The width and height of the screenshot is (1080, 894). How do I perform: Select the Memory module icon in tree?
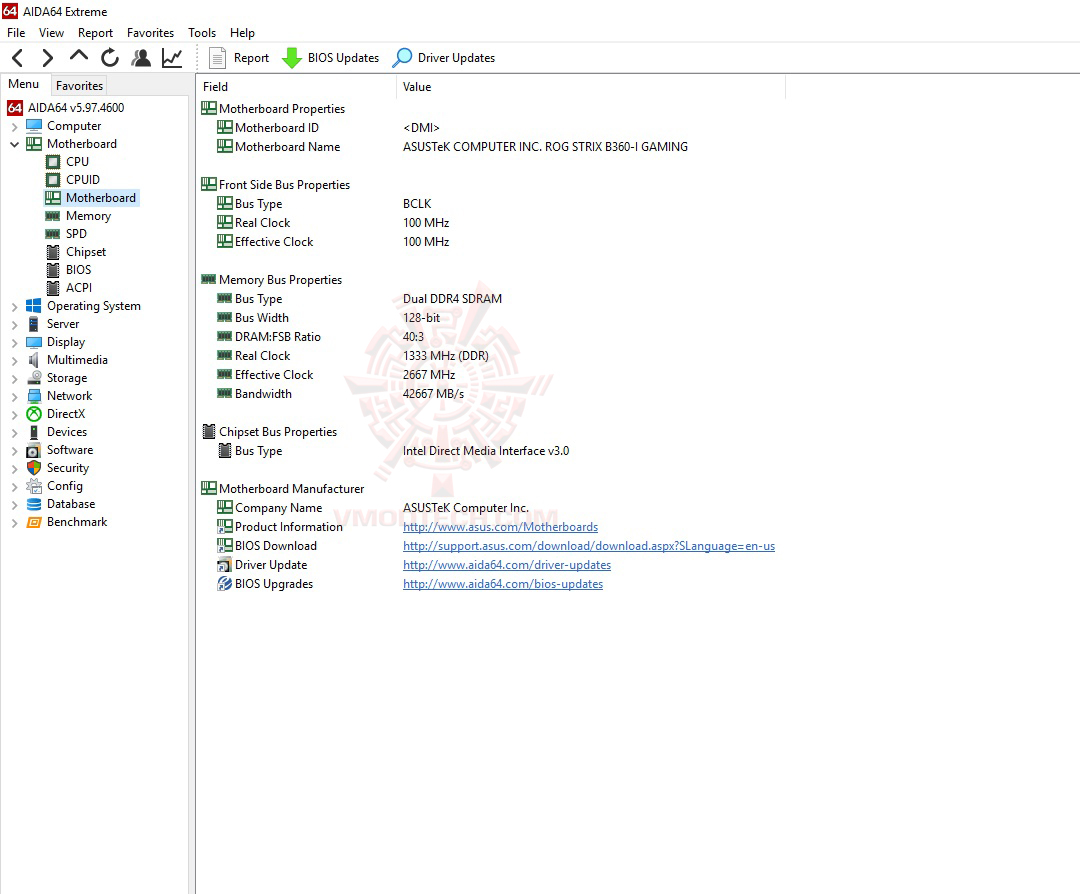pyautogui.click(x=53, y=216)
